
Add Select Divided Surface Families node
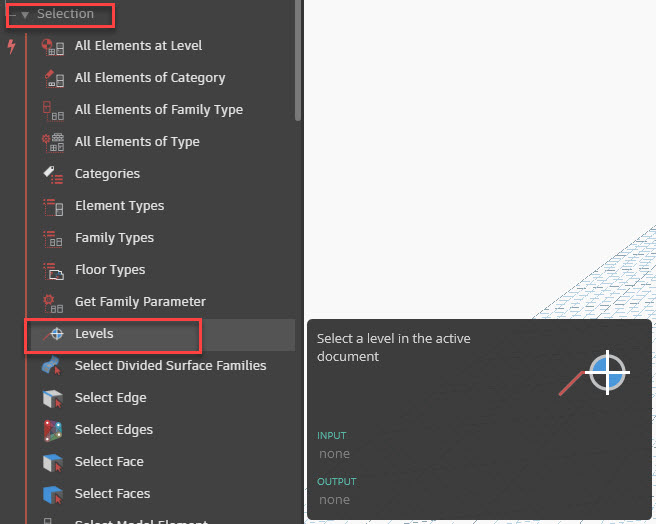(171, 365)
